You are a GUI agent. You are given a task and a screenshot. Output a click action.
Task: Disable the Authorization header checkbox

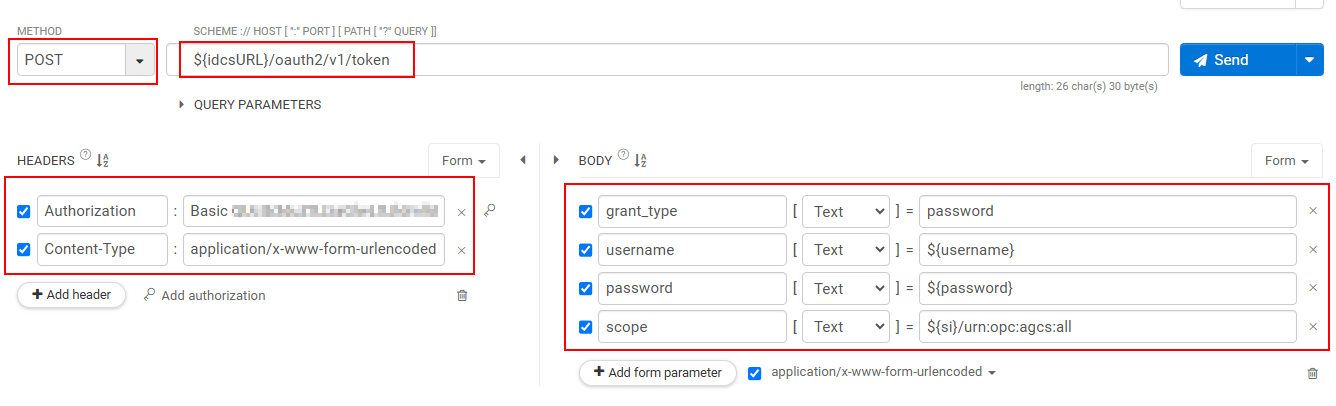coord(24,211)
